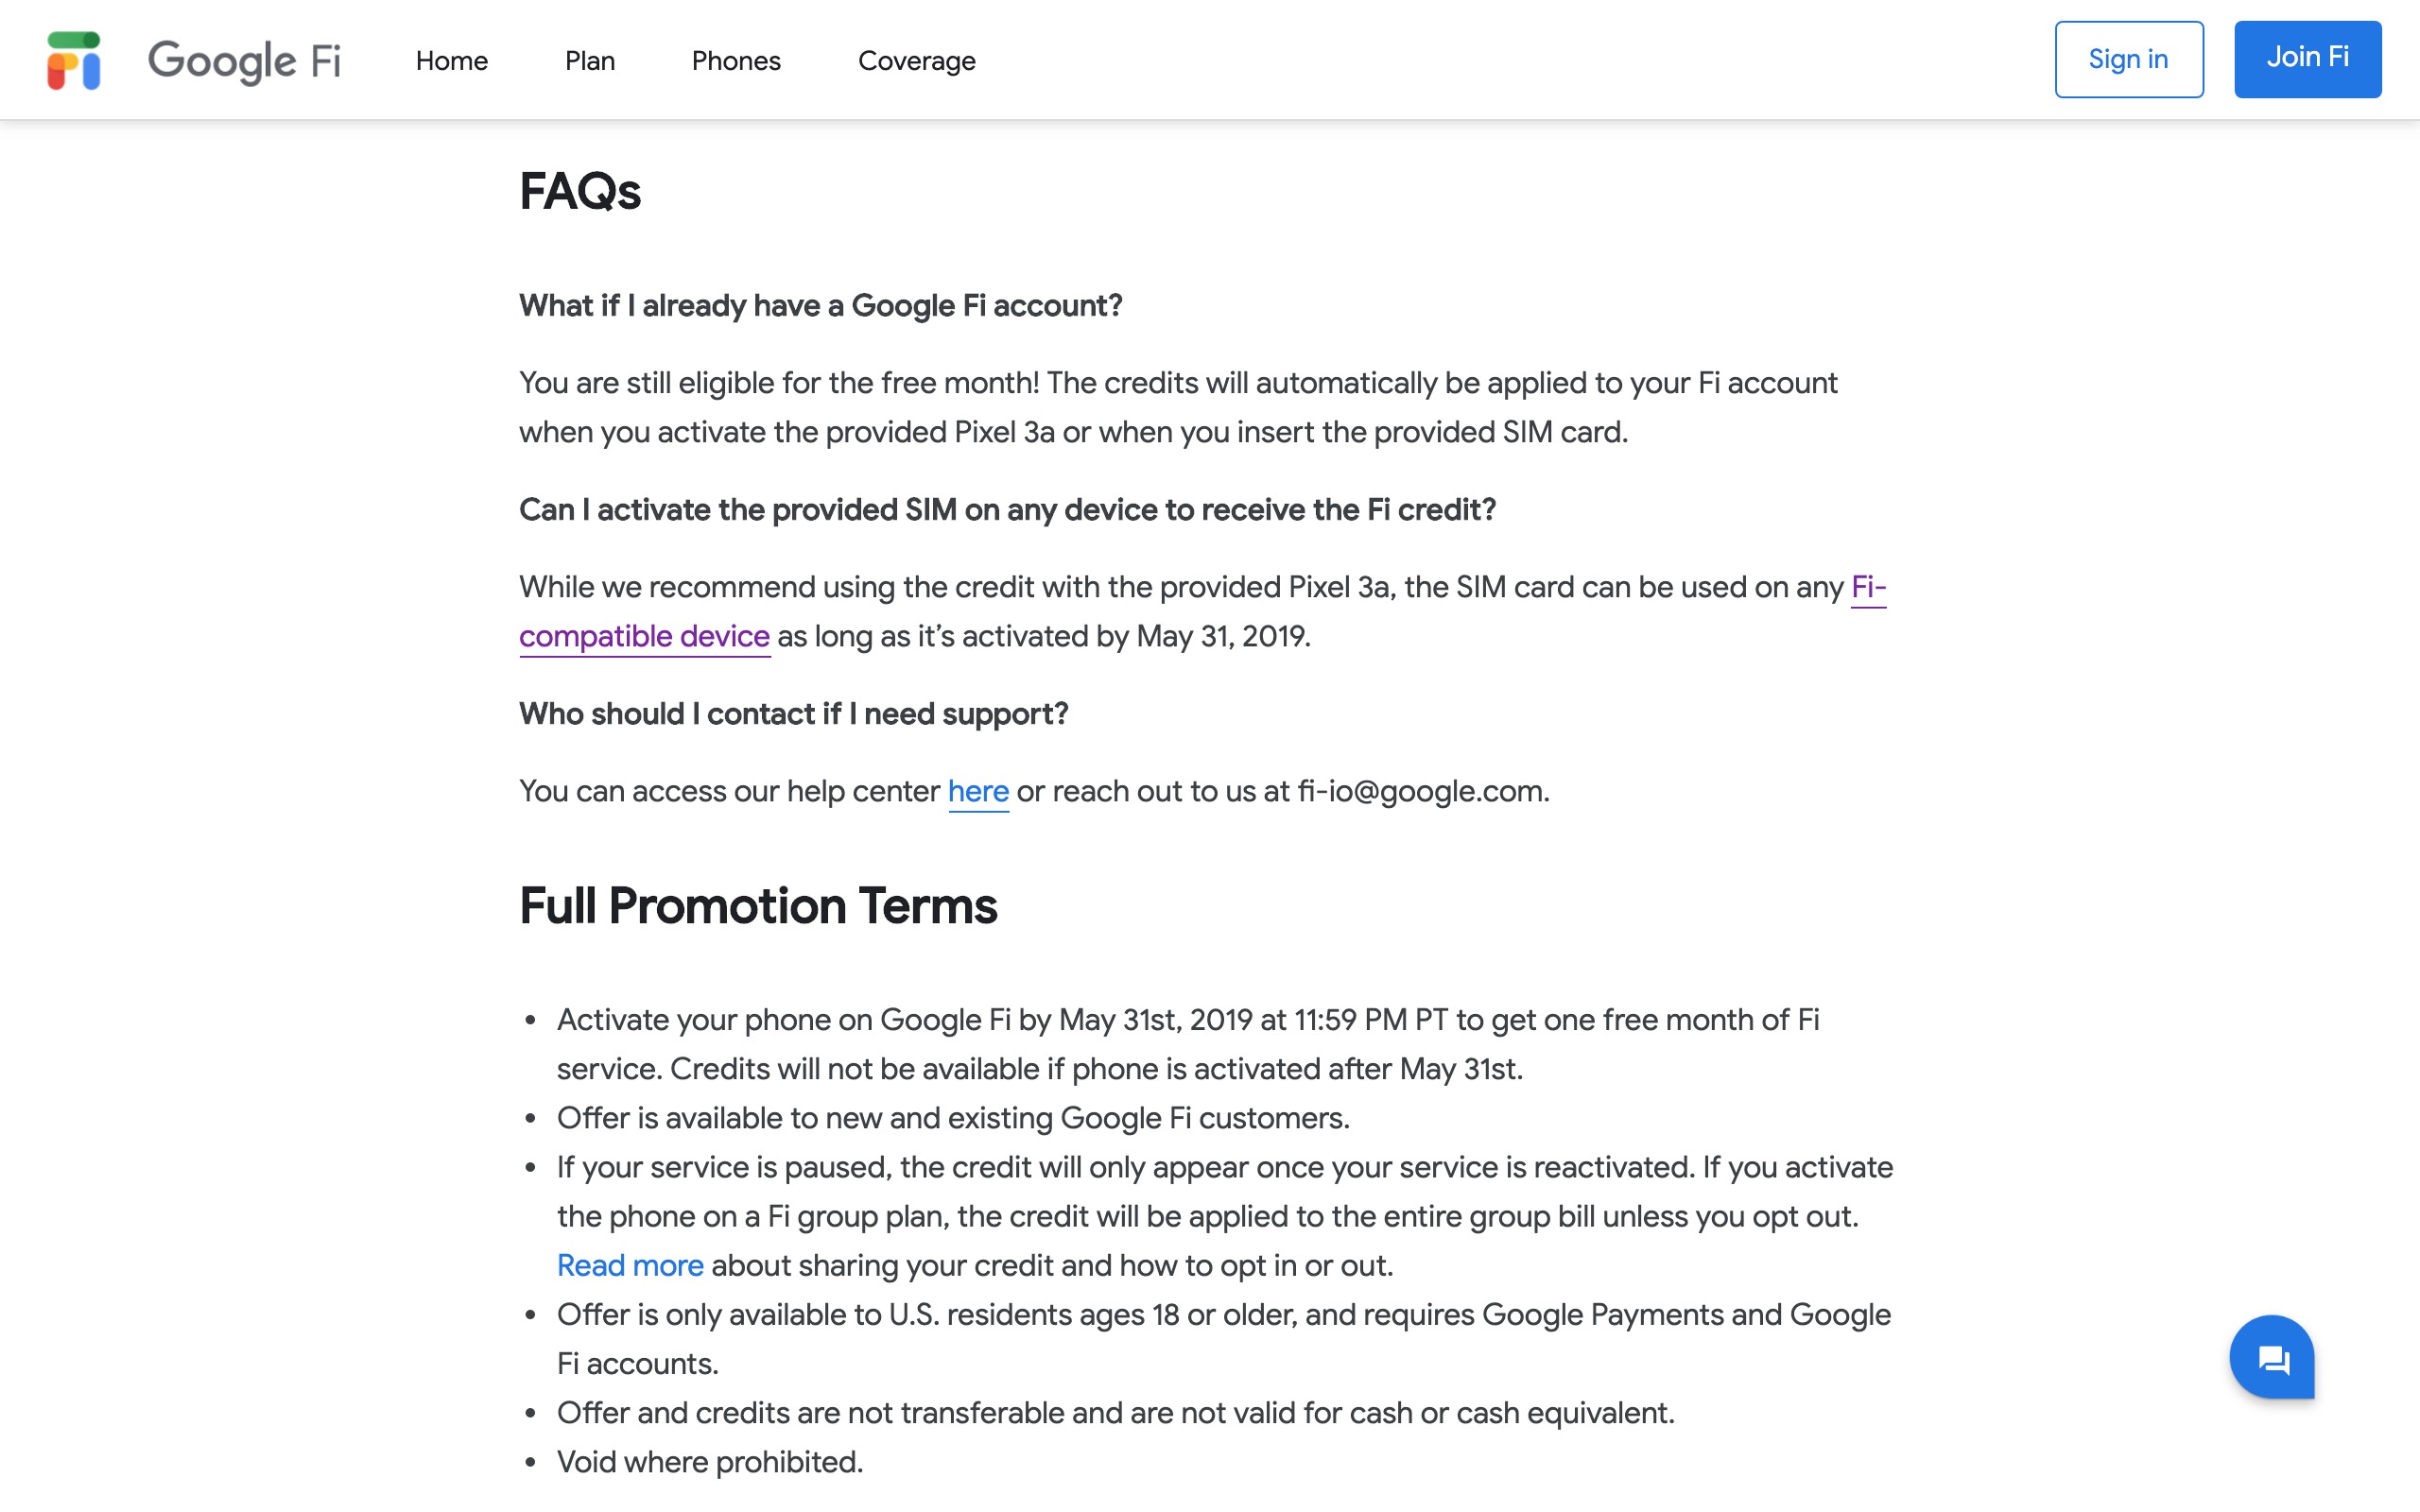This screenshot has height=1512, width=2420.
Task: Navigate to the Phones section
Action: pos(736,61)
